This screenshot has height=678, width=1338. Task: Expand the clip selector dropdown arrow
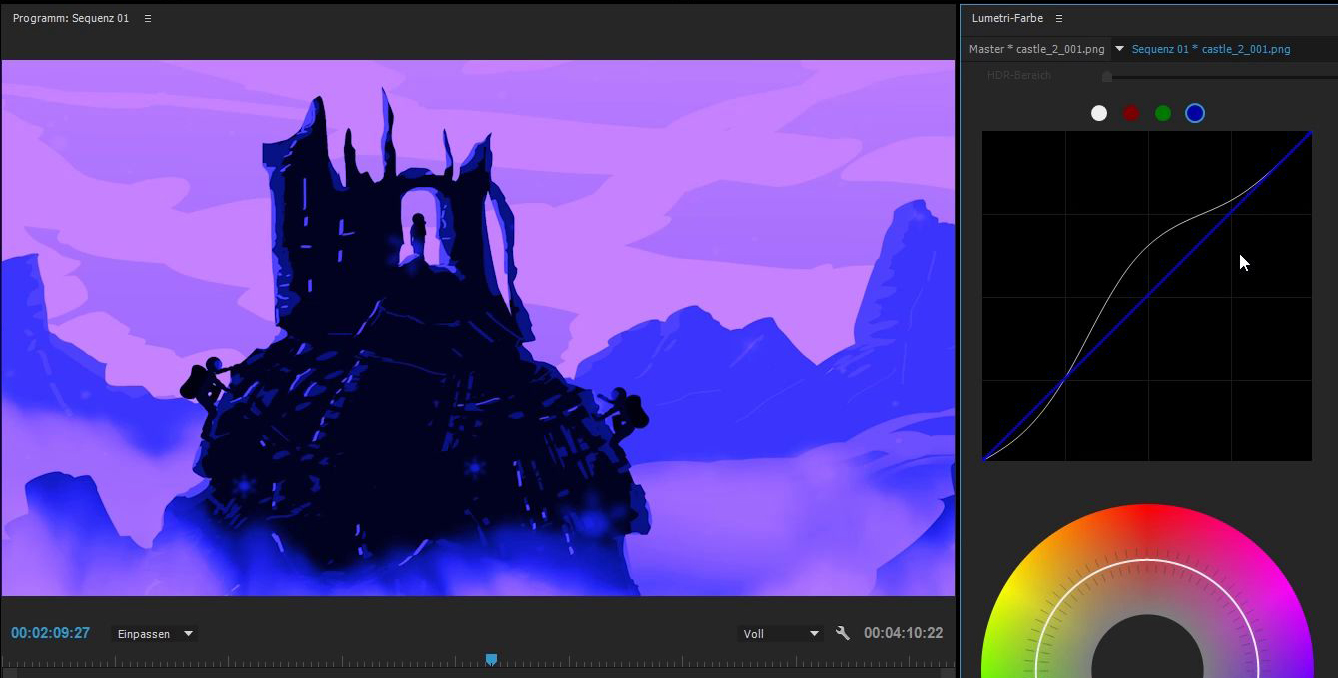coord(1119,49)
